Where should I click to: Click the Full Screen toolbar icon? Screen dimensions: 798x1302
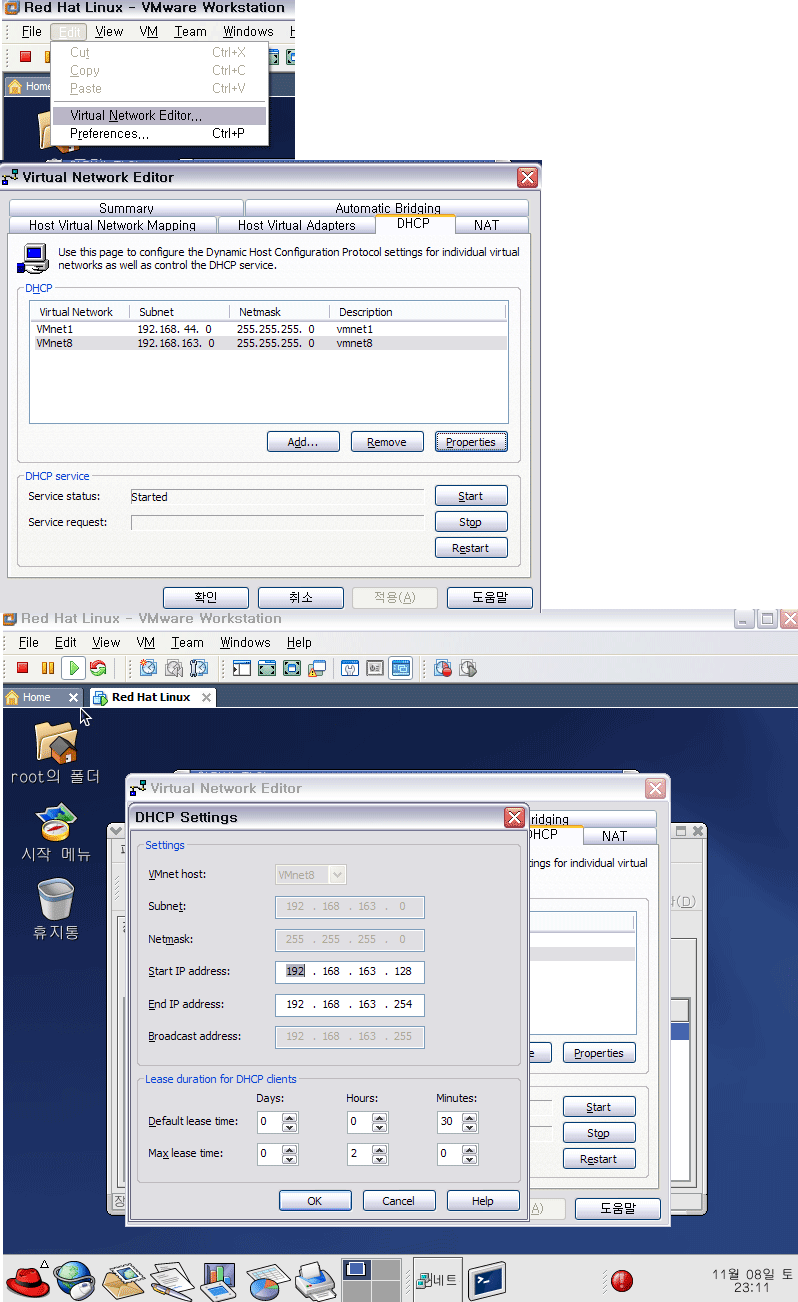click(292, 668)
